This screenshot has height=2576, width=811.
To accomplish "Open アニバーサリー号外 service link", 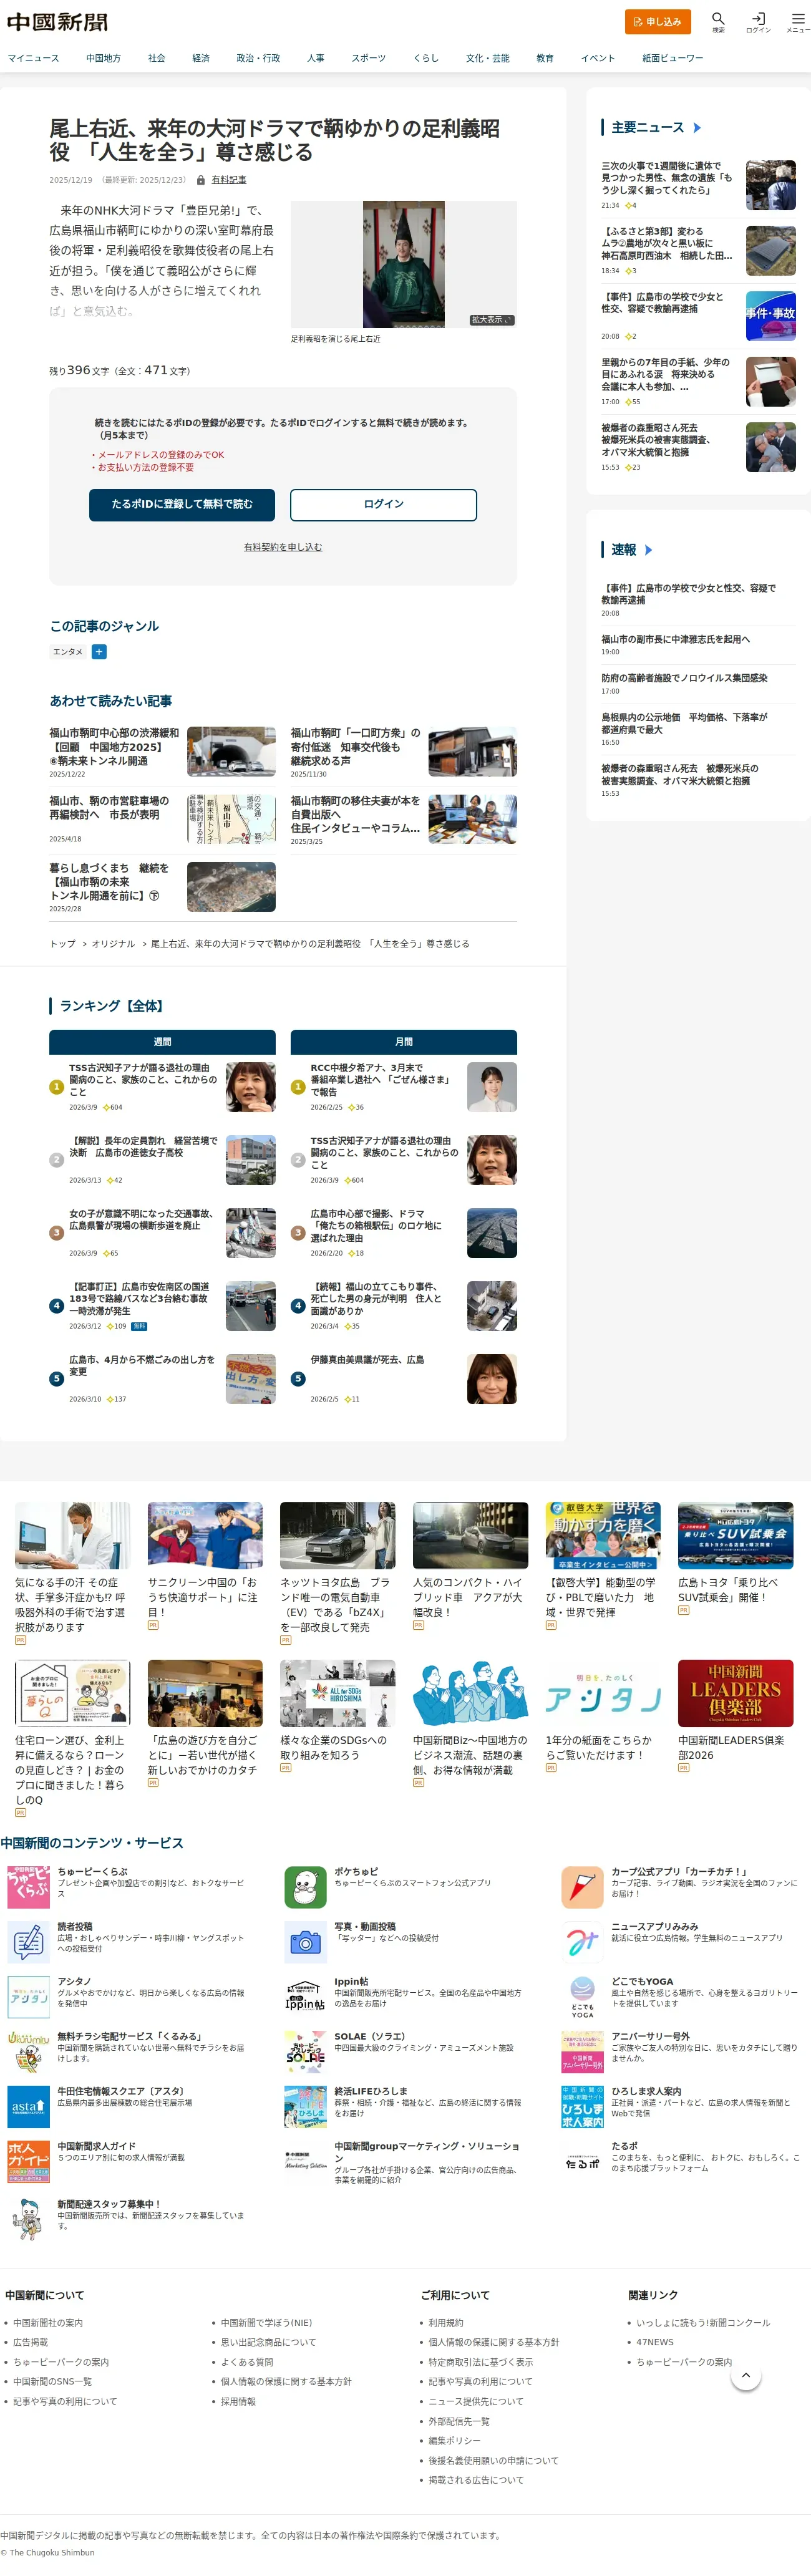I will click(x=651, y=2036).
